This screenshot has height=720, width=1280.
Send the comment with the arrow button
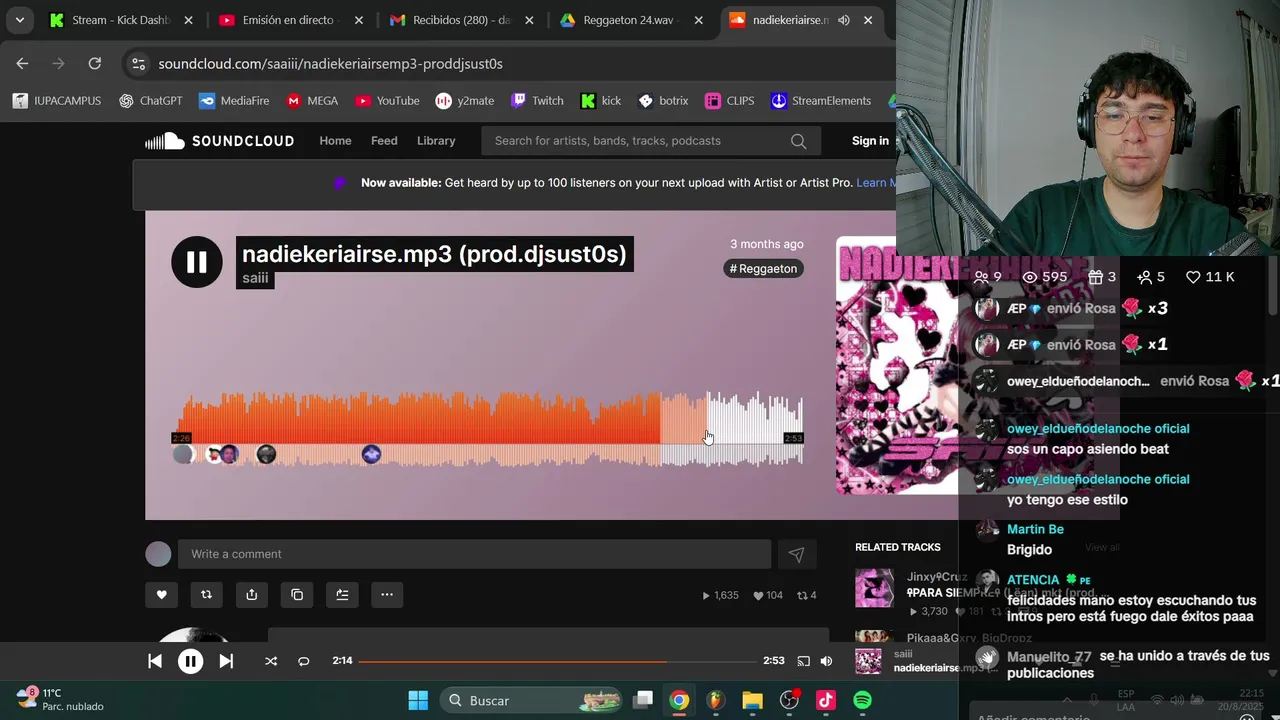[x=796, y=554]
